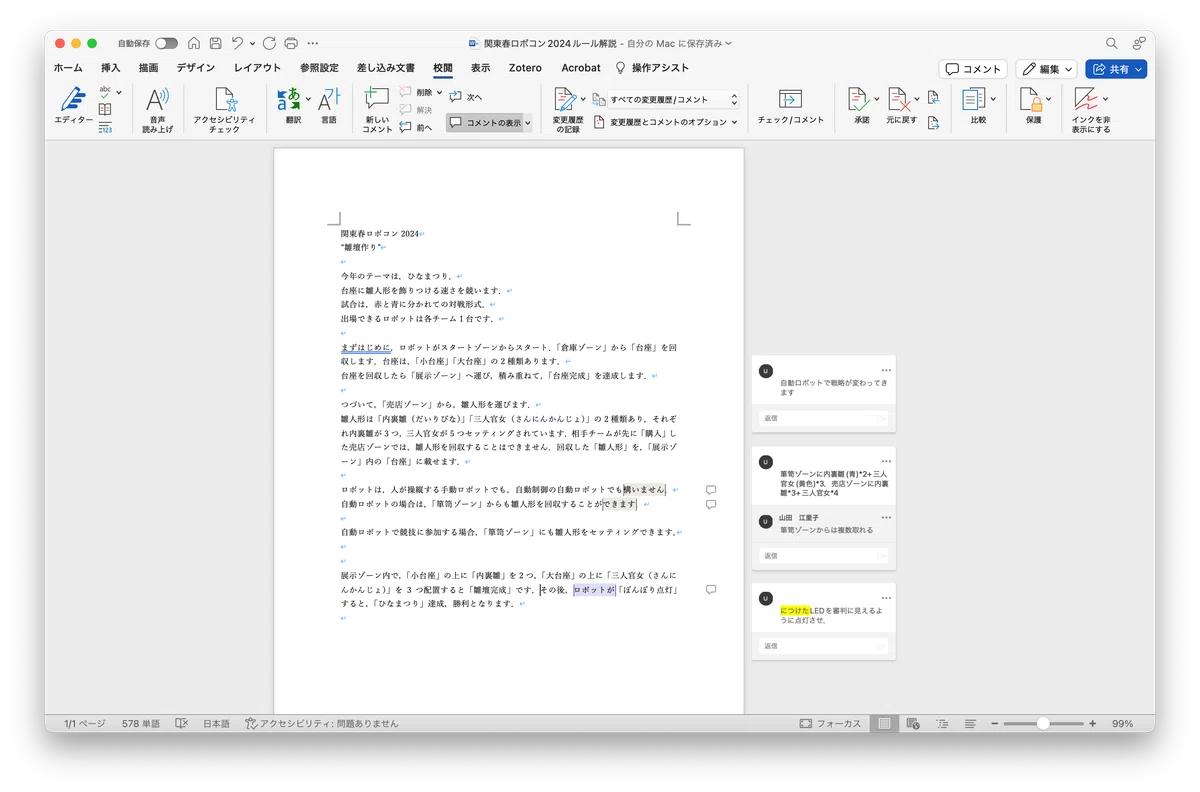Switch to web layout view
This screenshot has width=1200, height=792.
(x=913, y=723)
